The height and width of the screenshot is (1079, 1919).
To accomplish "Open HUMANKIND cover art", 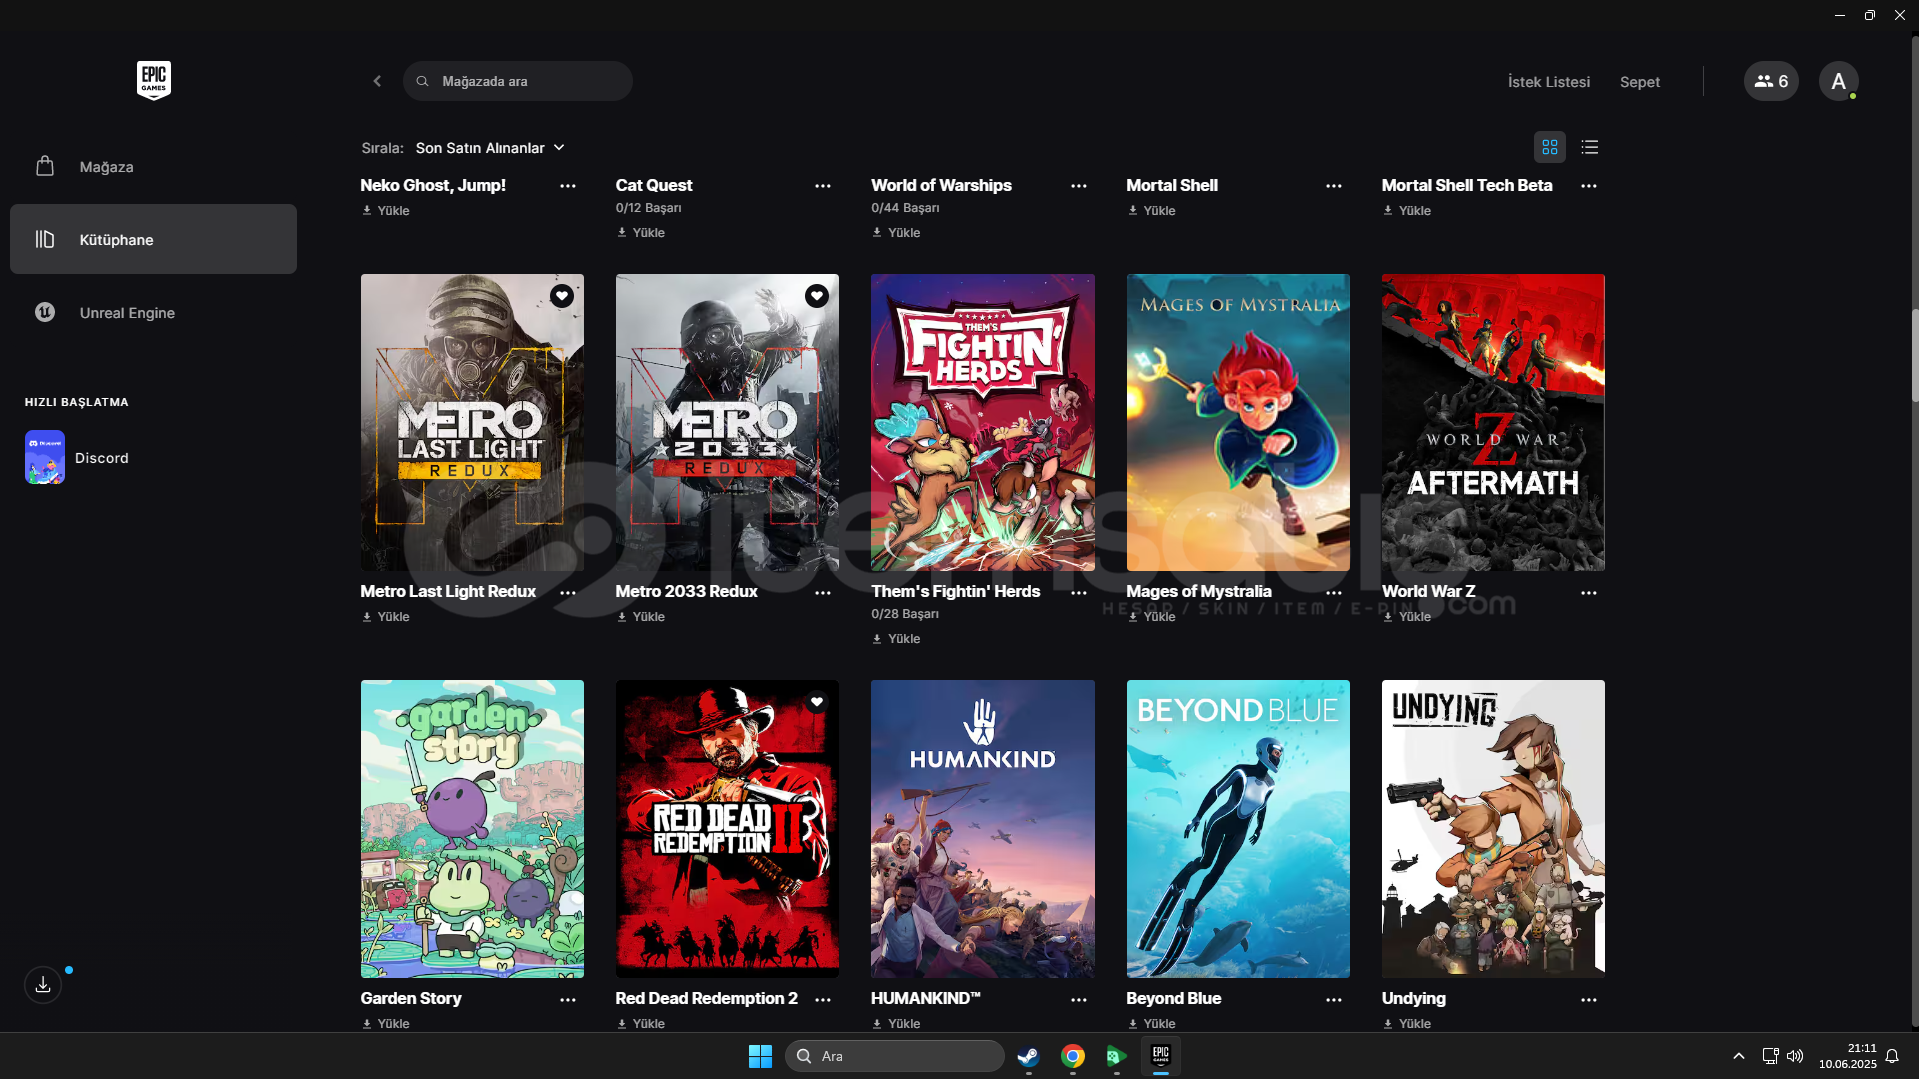I will (x=983, y=829).
